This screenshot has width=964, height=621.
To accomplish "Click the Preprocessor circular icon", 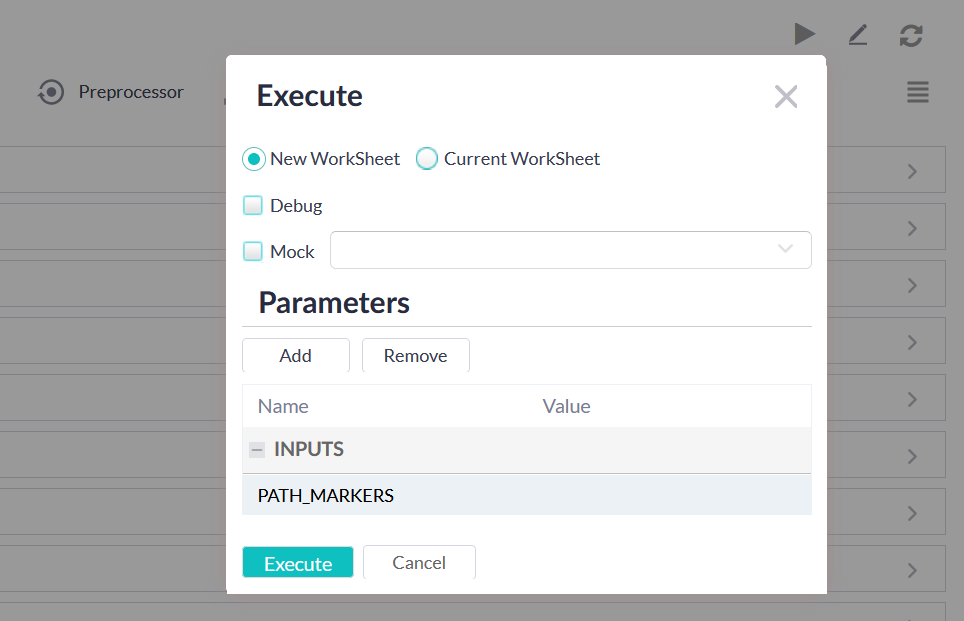I will (x=51, y=92).
